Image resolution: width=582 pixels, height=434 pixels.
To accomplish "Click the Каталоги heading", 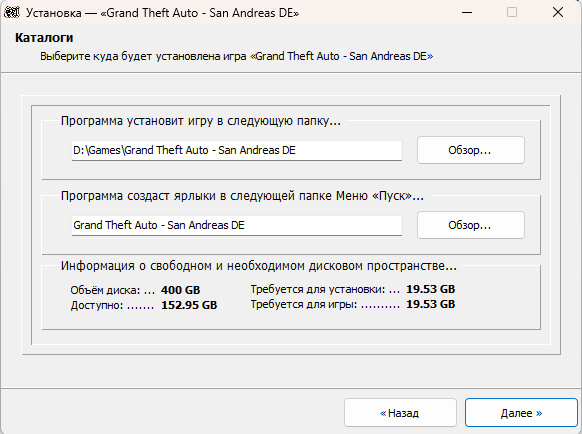I will 44,38.
